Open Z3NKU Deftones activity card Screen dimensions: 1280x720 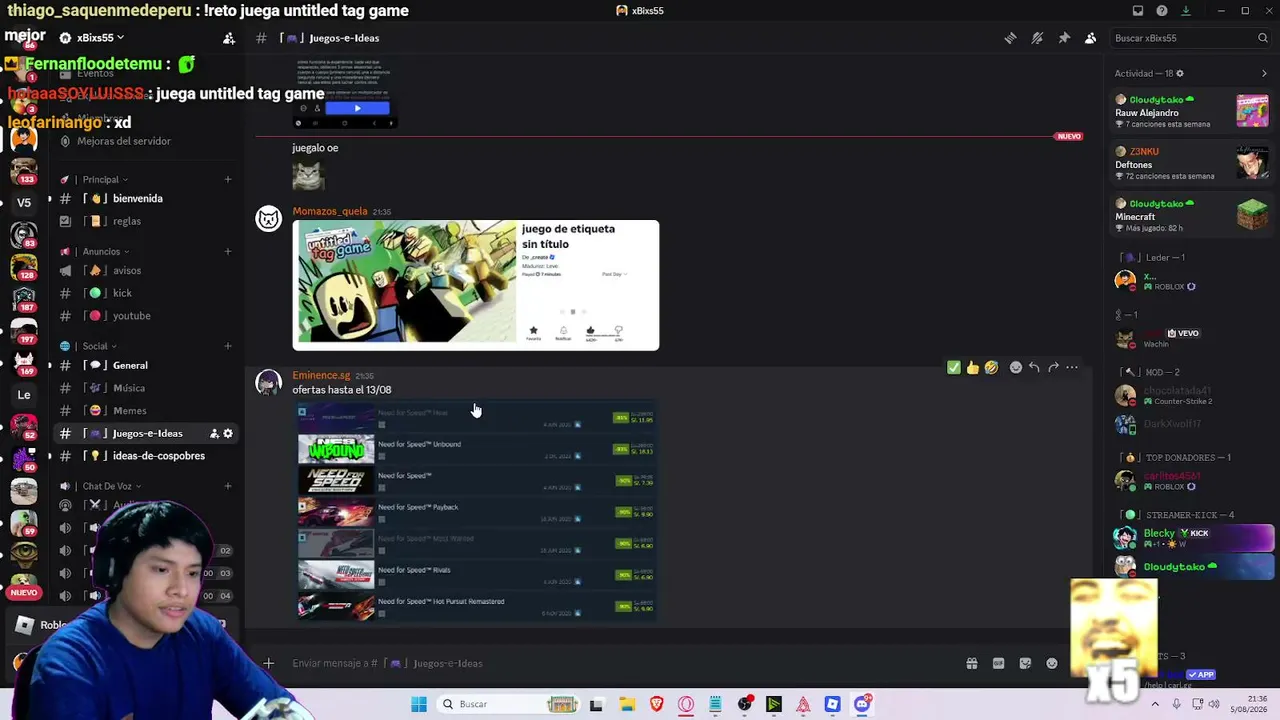pos(1192,164)
